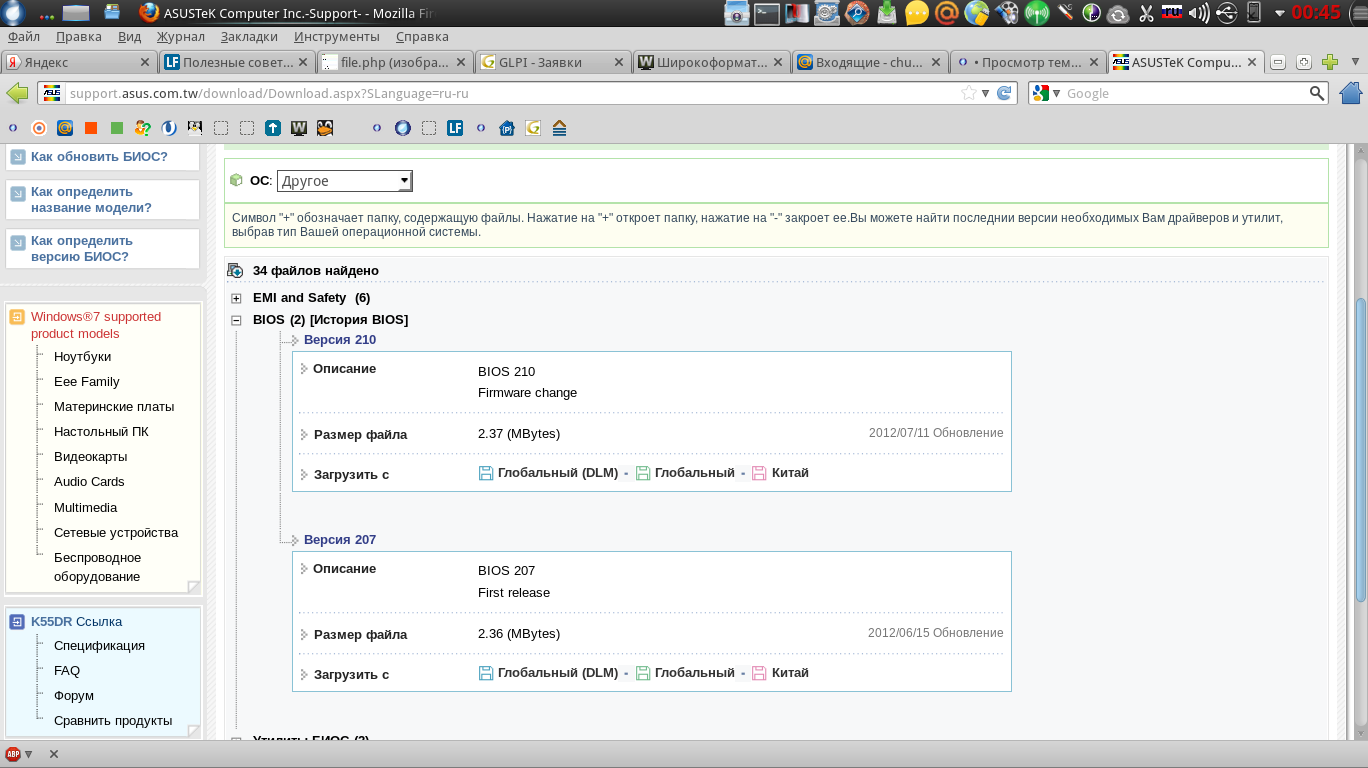Viewport: 1368px width, 768px height.
Task: Download BIOS 210 via green Global disk icon
Action: click(643, 473)
